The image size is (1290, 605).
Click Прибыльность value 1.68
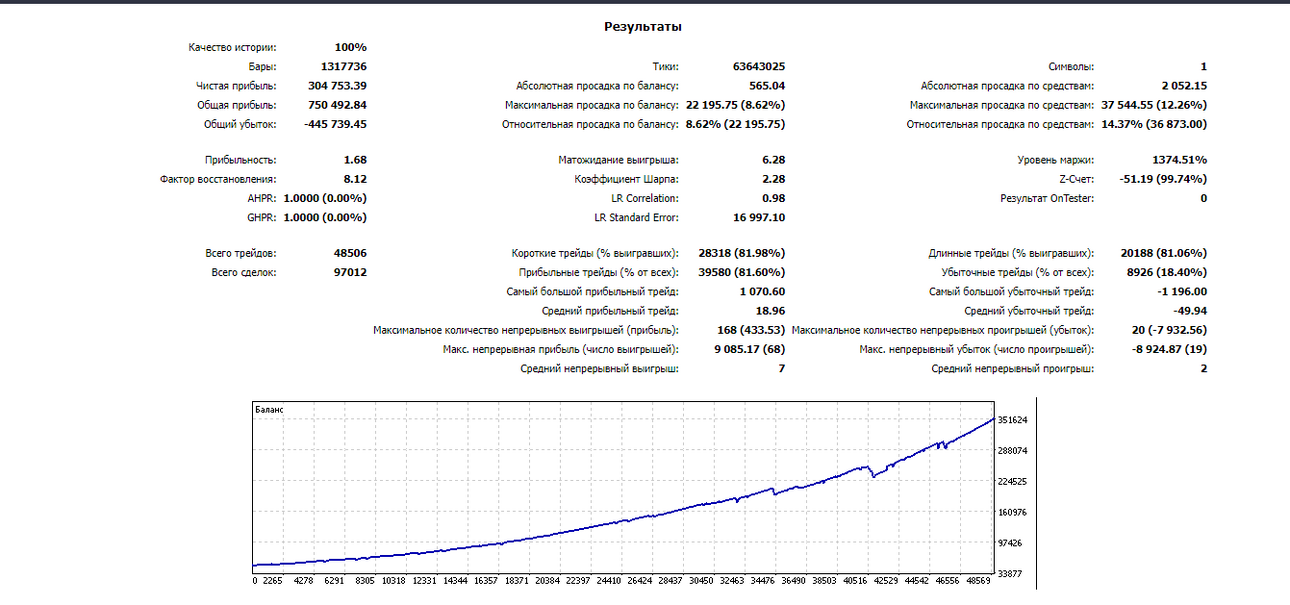point(355,160)
